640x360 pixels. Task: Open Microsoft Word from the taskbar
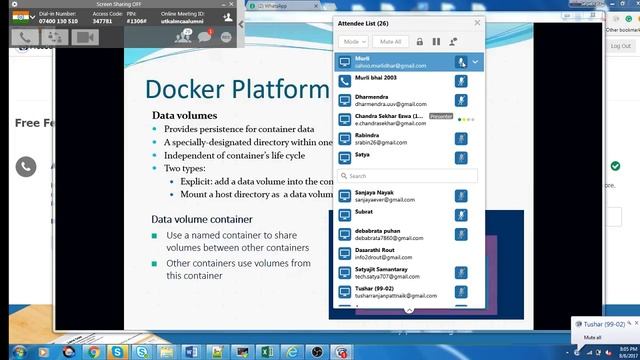tap(191, 352)
